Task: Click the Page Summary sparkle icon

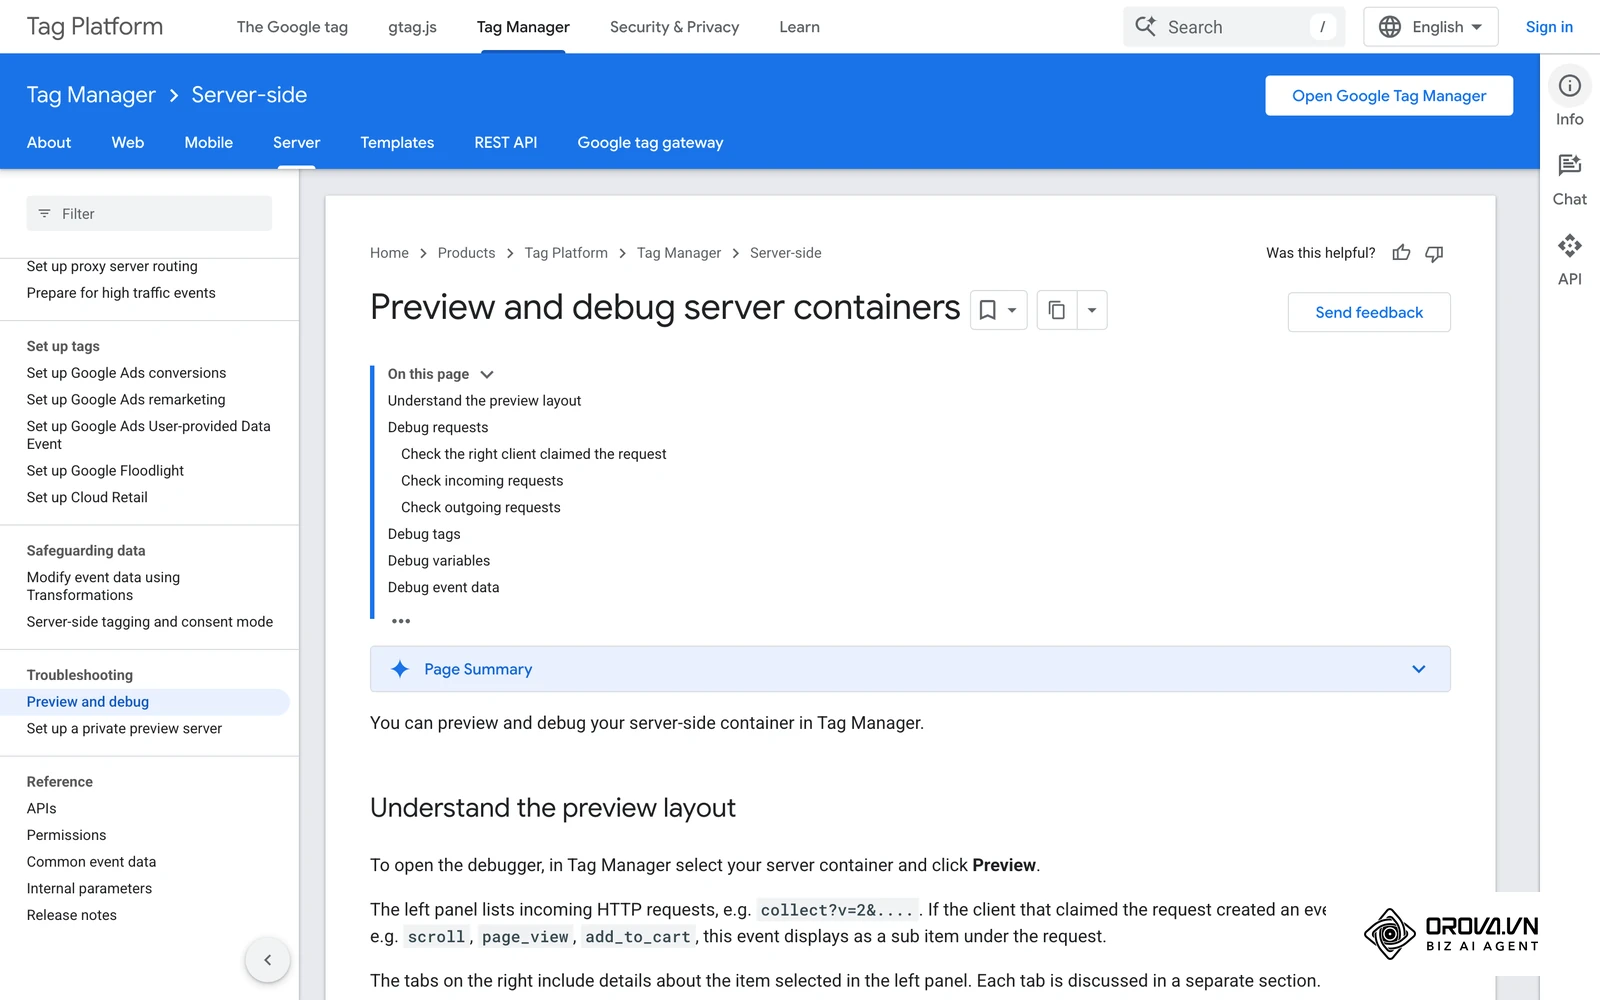Action: [x=400, y=669]
